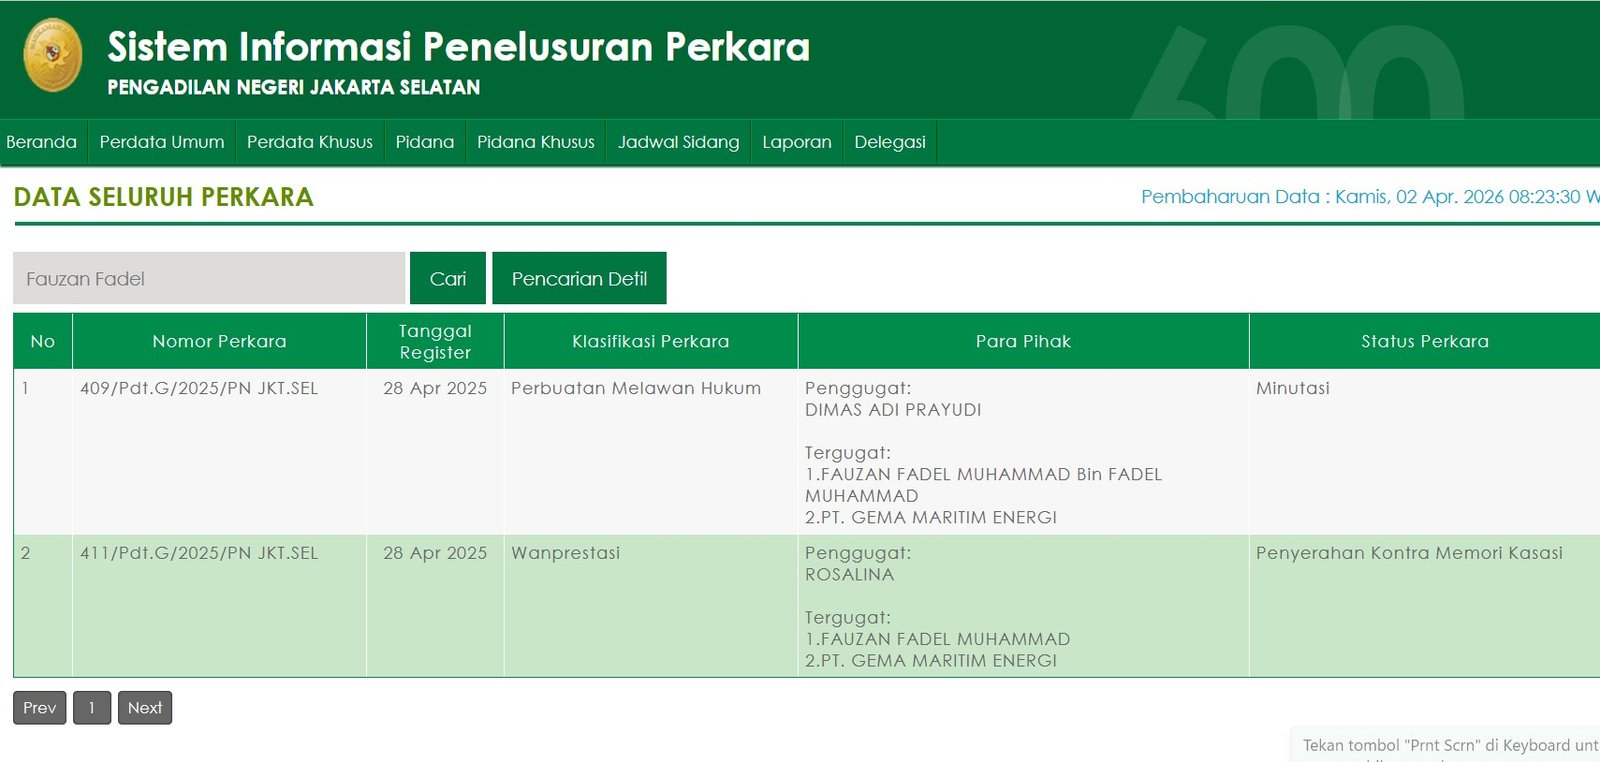
Task: Open Pencarian Detil advanced search
Action: pos(579,278)
